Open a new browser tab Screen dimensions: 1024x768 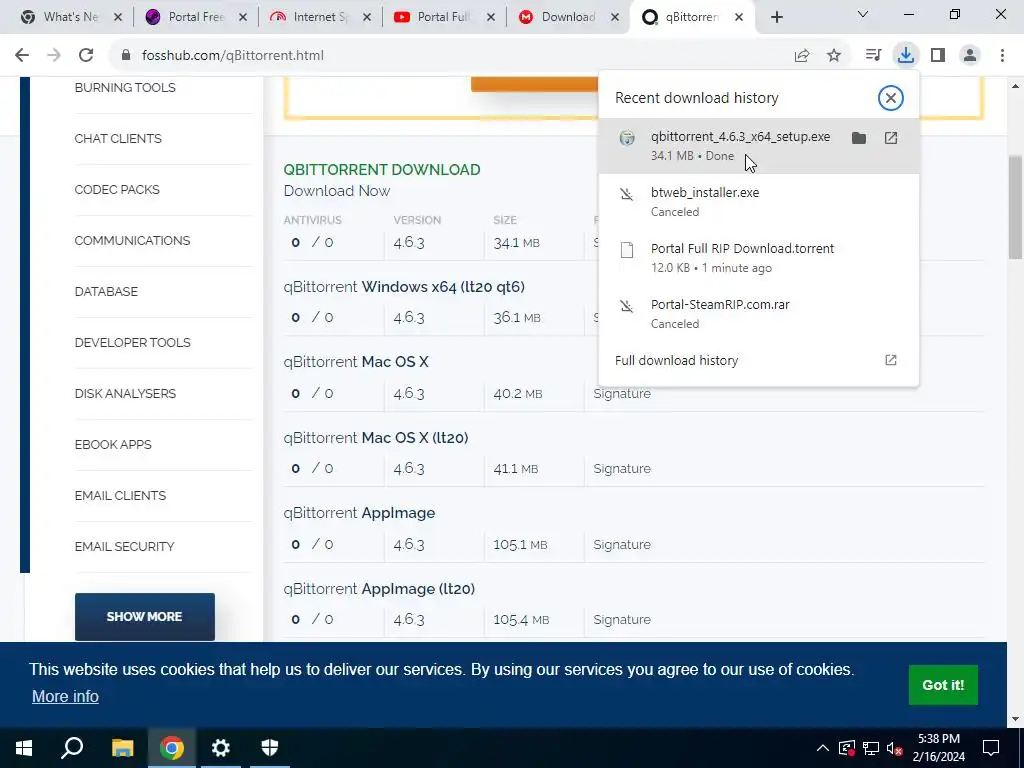coord(776,17)
